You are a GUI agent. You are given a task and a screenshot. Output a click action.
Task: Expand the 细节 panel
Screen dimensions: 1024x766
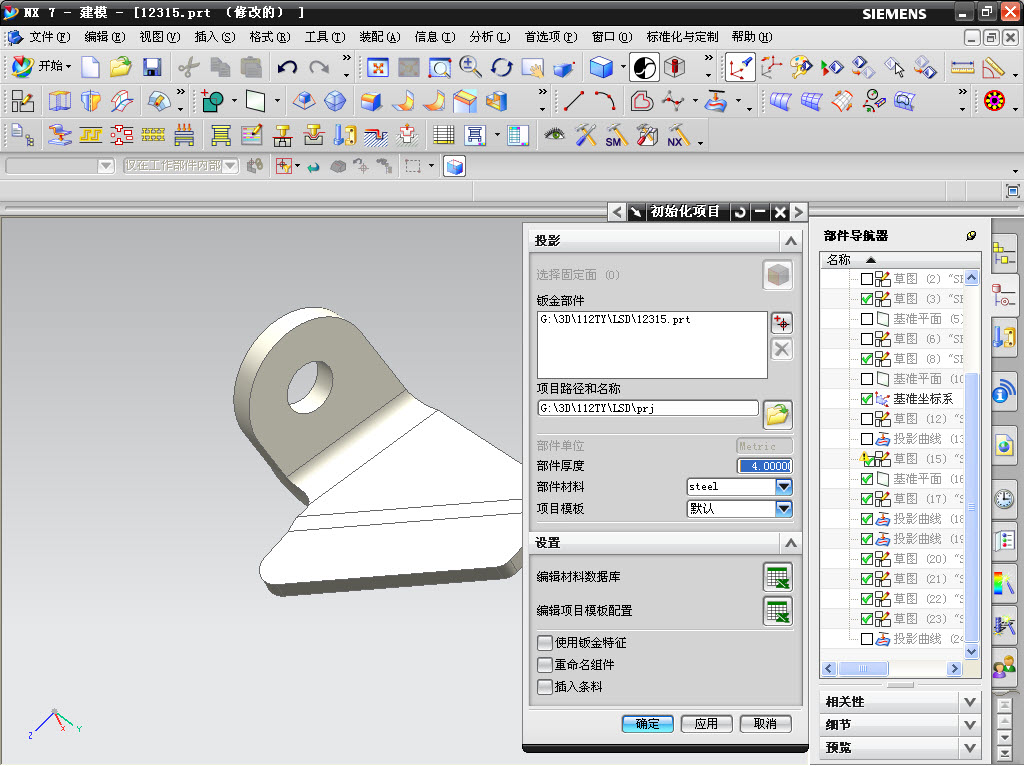pos(970,725)
